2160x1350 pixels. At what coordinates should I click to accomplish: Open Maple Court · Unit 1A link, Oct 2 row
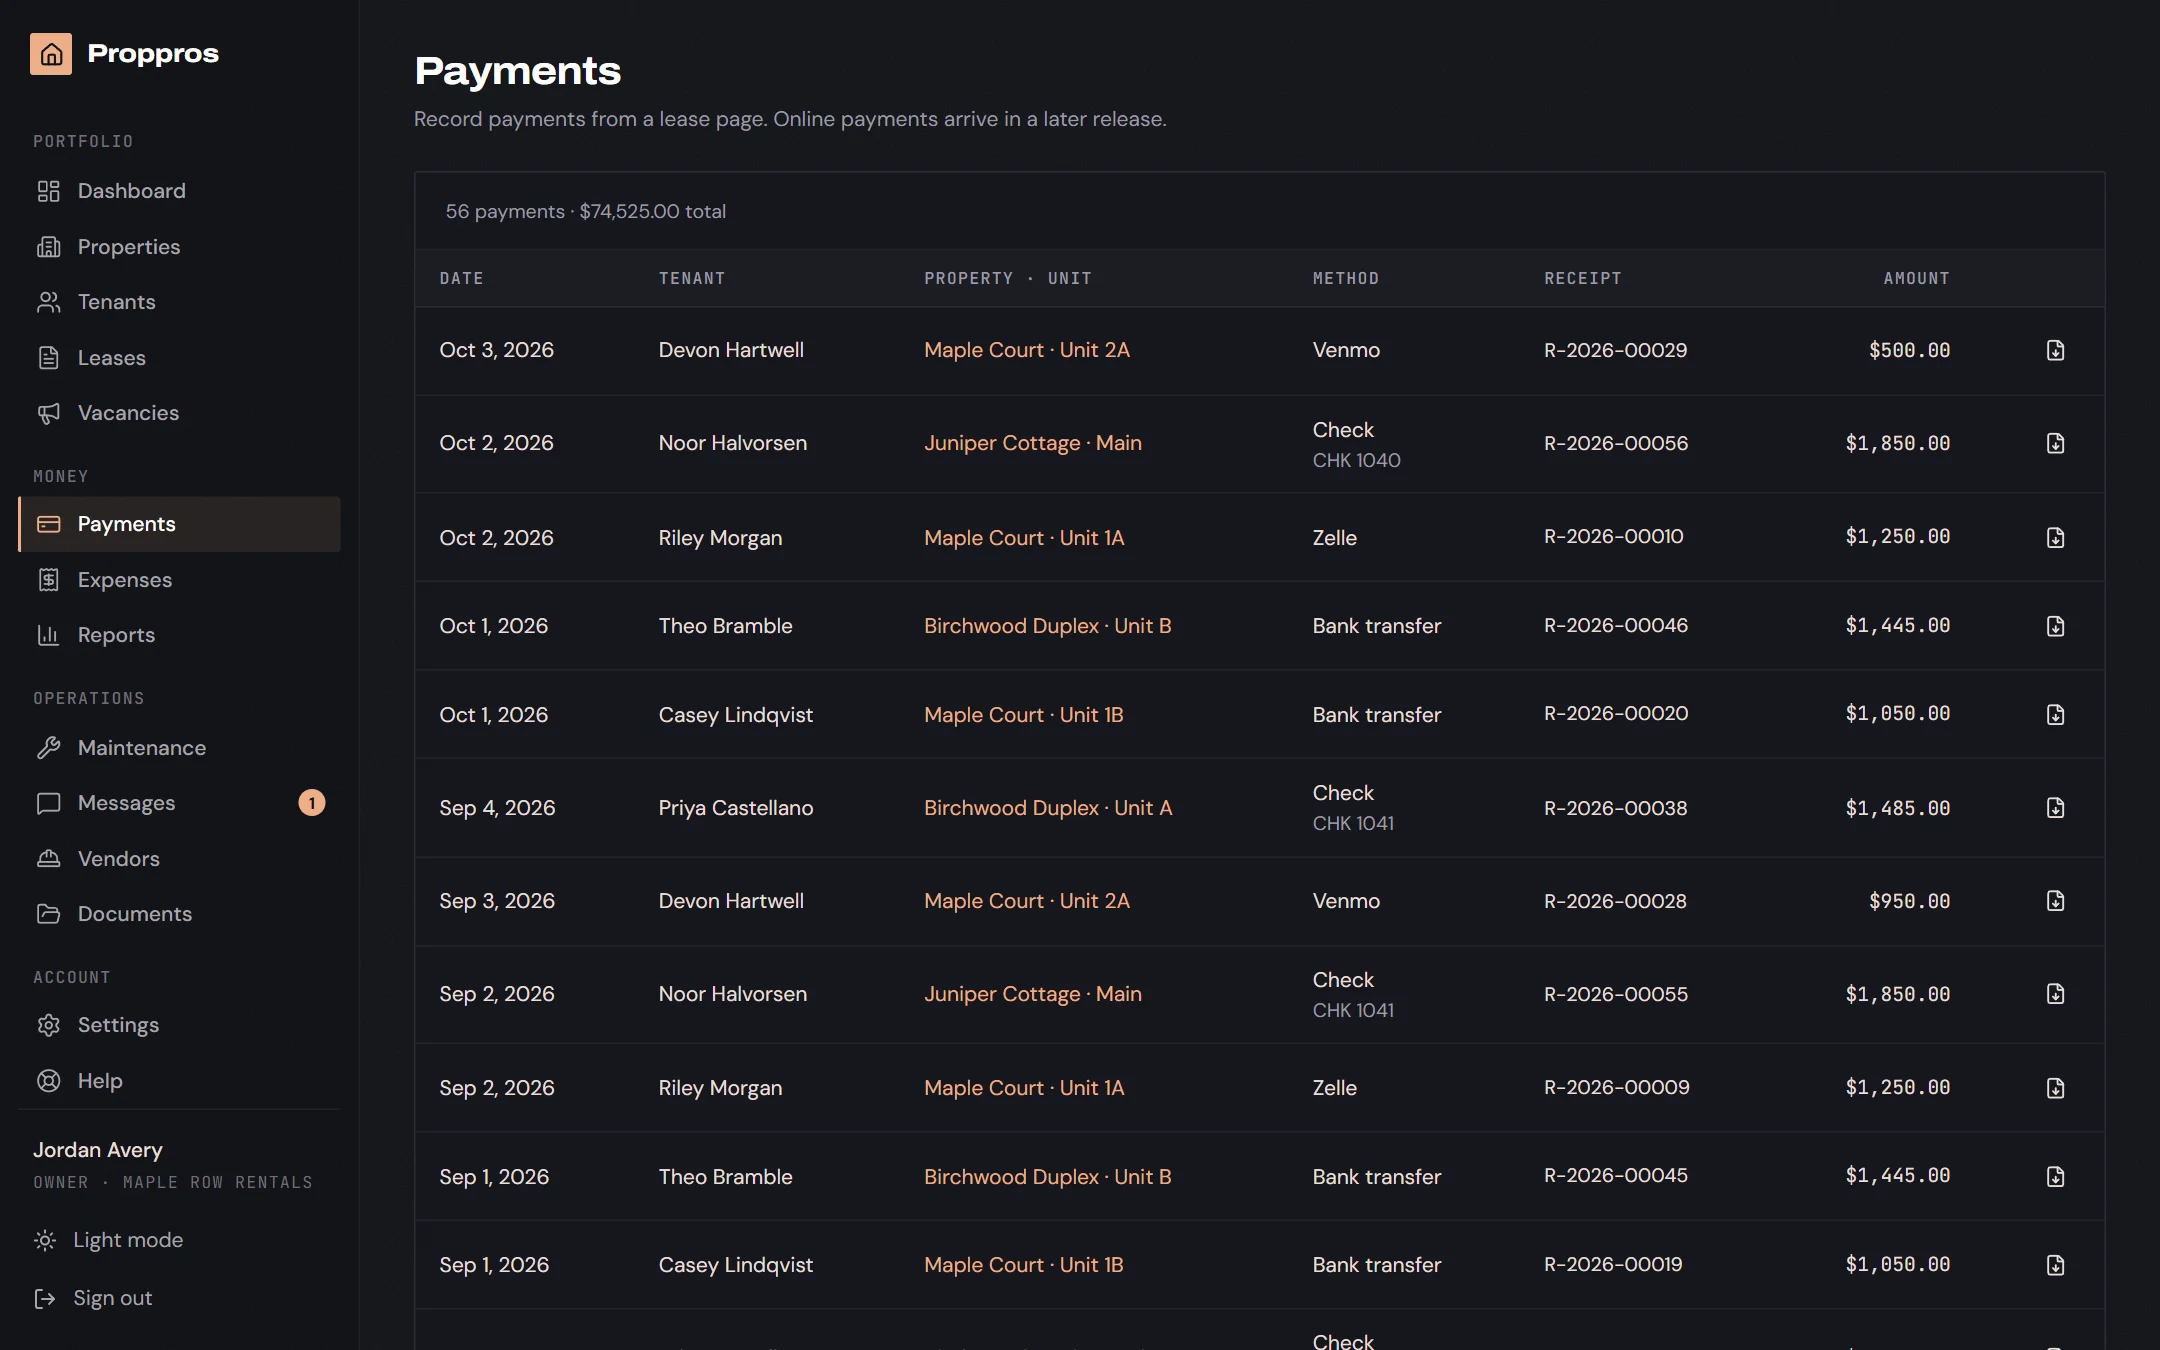(x=1024, y=538)
